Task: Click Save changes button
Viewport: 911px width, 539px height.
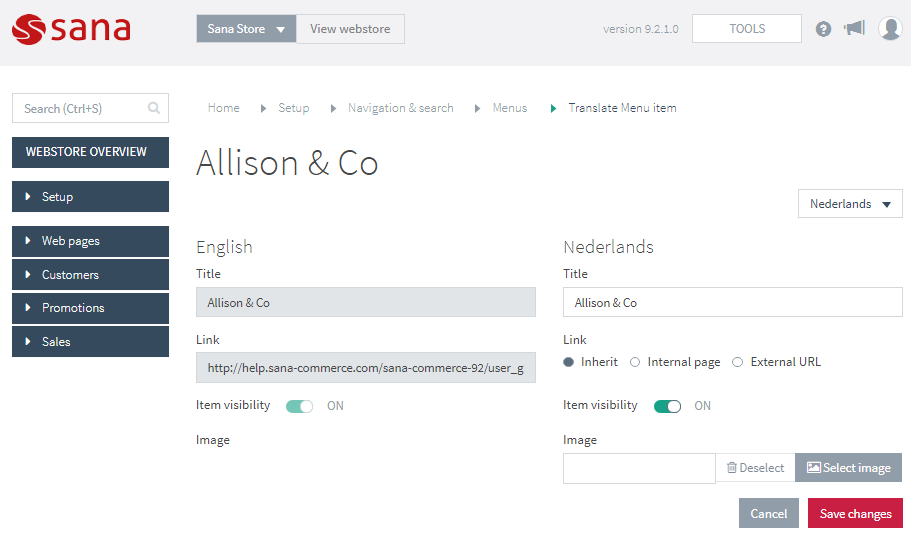Action: (855, 513)
